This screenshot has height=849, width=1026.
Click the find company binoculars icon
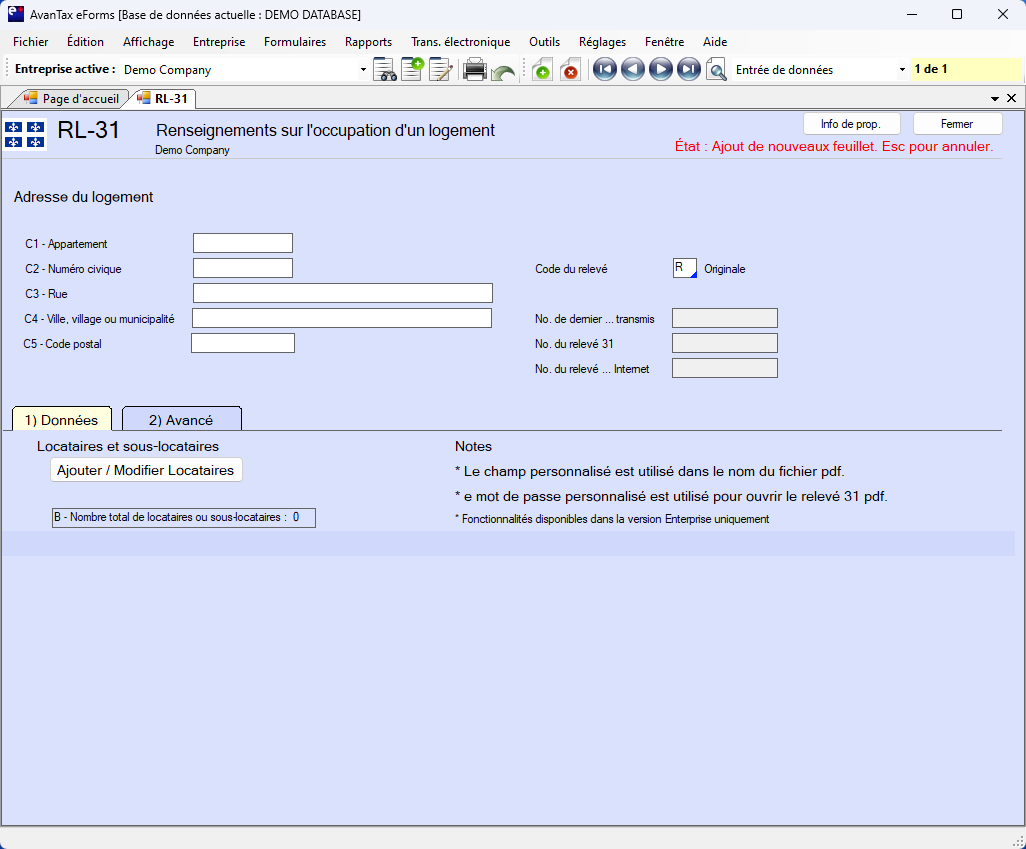pyautogui.click(x=384, y=70)
